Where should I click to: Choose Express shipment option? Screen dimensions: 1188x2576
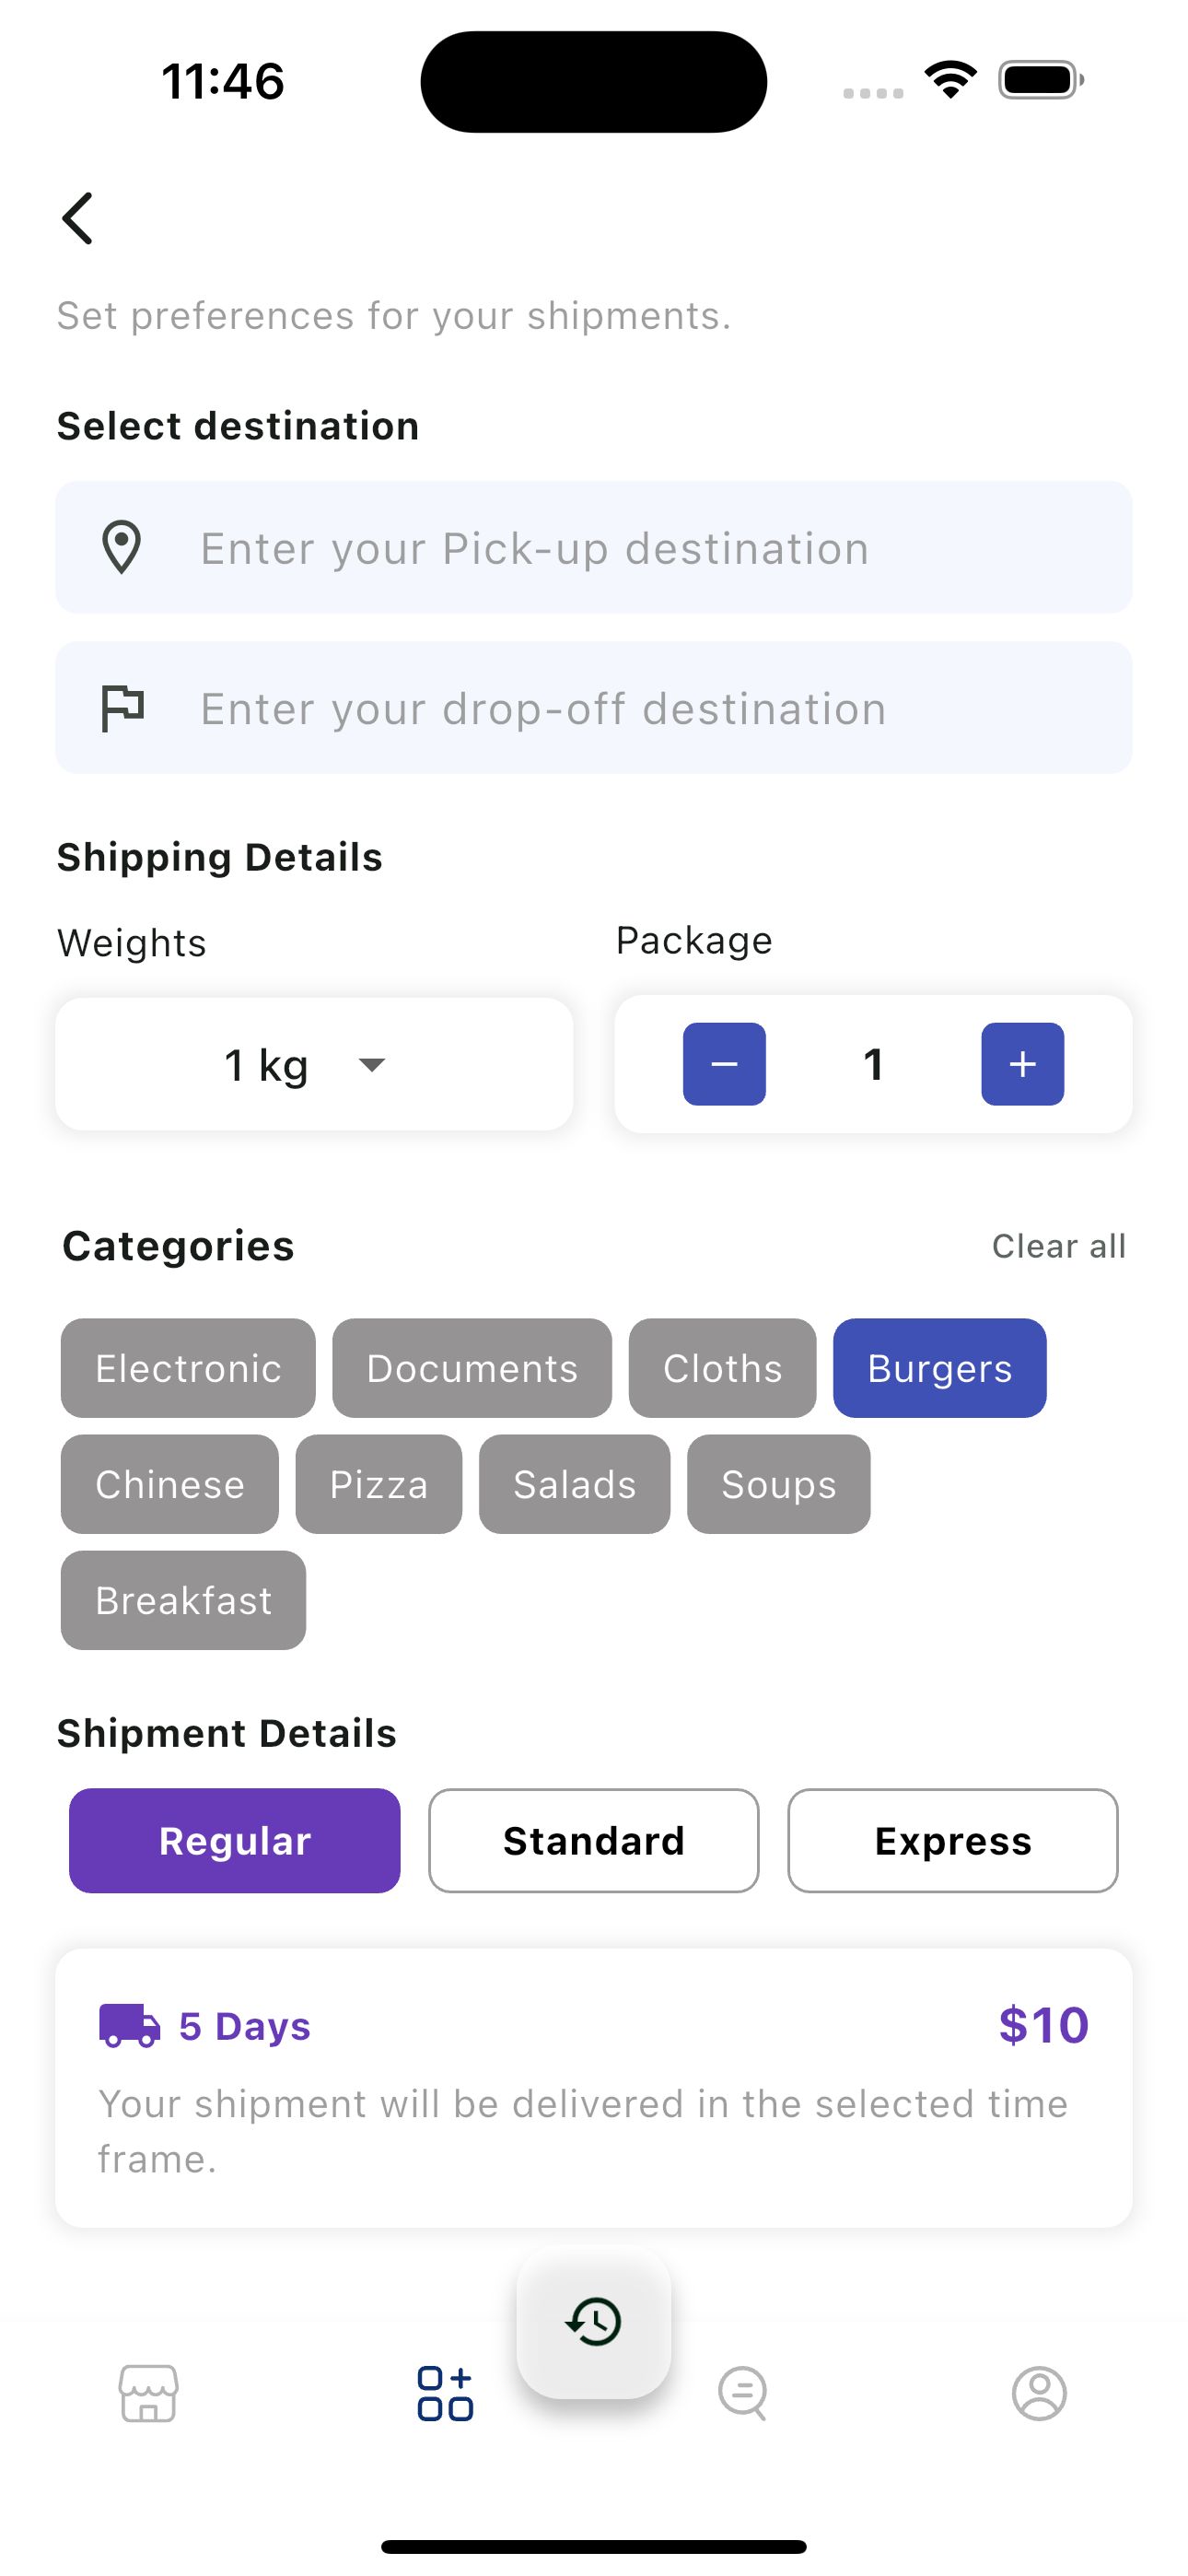point(952,1840)
